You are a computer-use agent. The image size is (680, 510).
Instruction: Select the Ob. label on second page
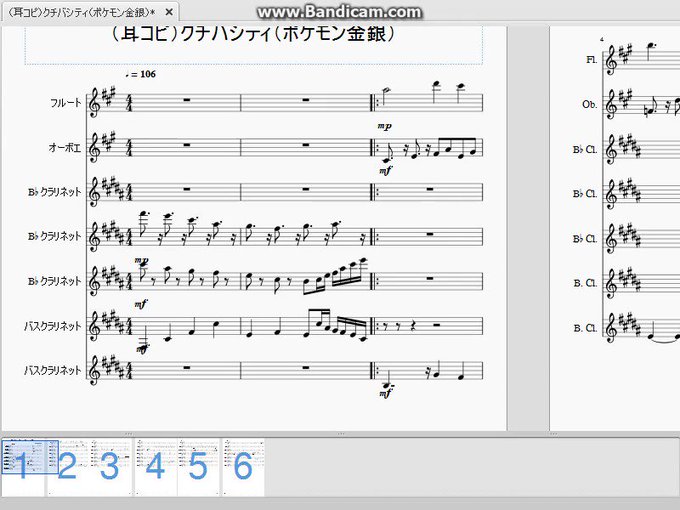pos(590,105)
